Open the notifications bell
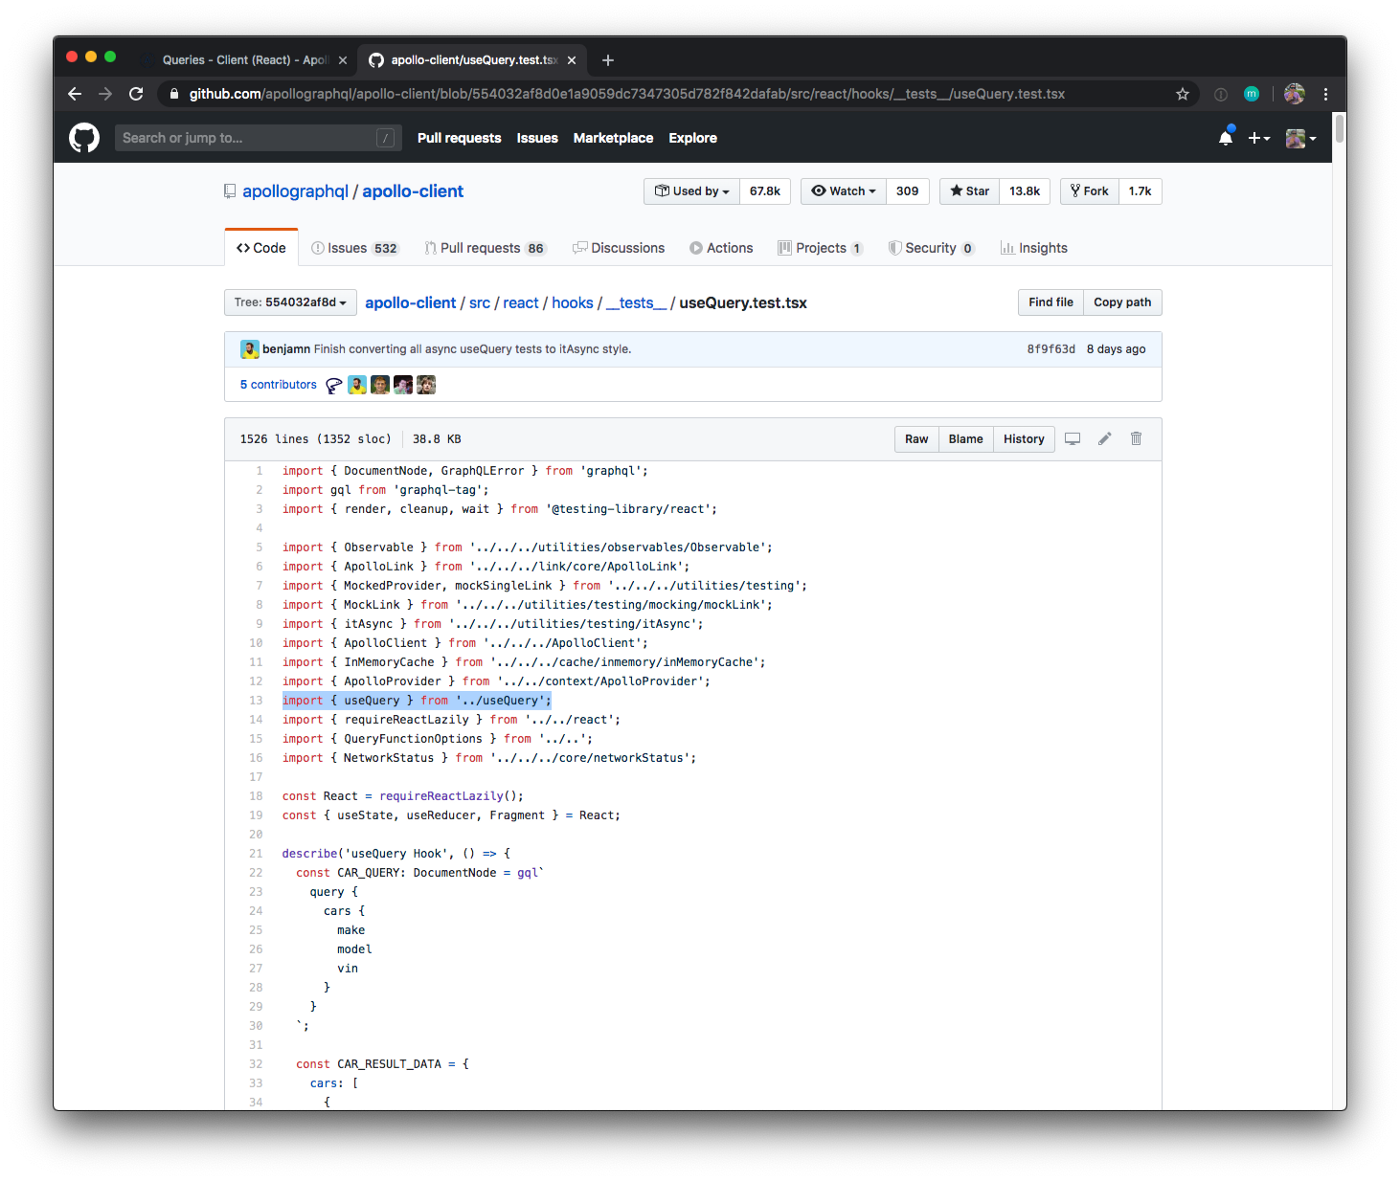This screenshot has height=1181, width=1400. (x=1225, y=138)
